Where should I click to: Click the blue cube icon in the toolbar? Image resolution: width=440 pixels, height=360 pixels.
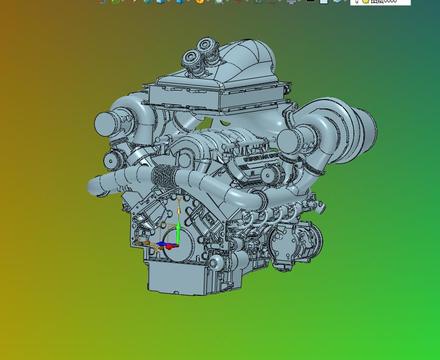click(161, 1)
